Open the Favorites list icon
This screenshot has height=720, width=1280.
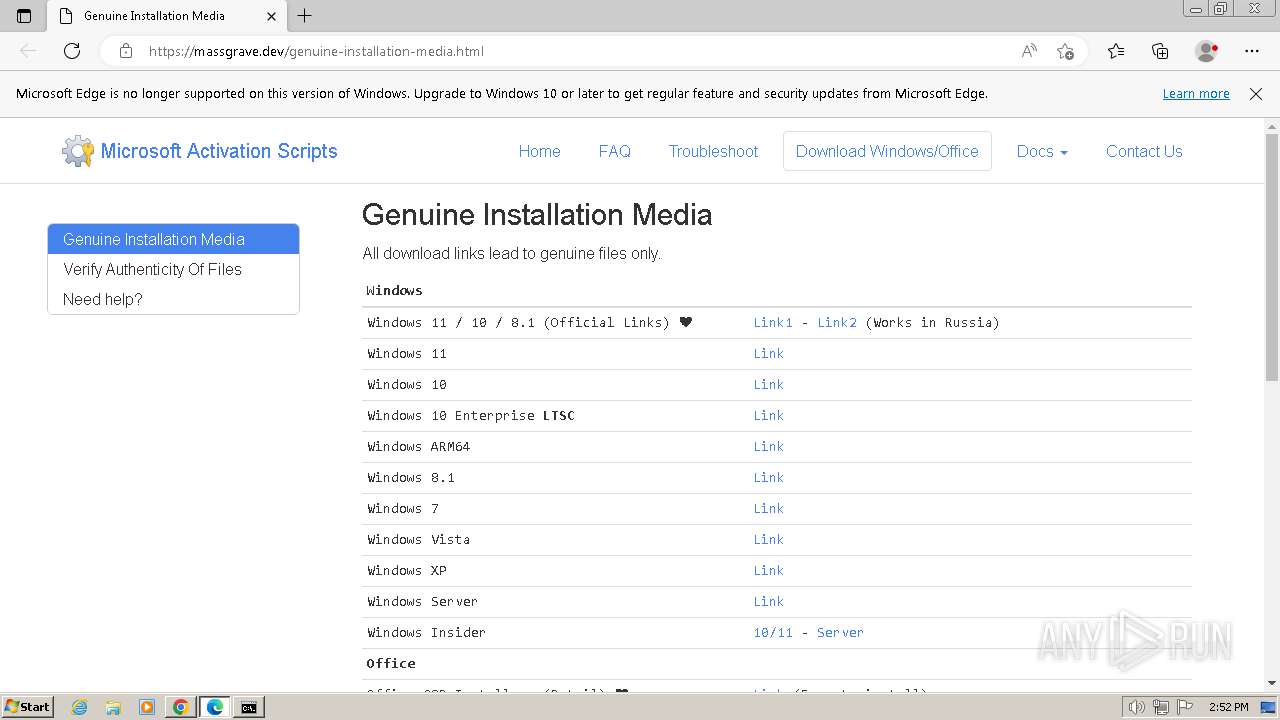click(x=1116, y=51)
